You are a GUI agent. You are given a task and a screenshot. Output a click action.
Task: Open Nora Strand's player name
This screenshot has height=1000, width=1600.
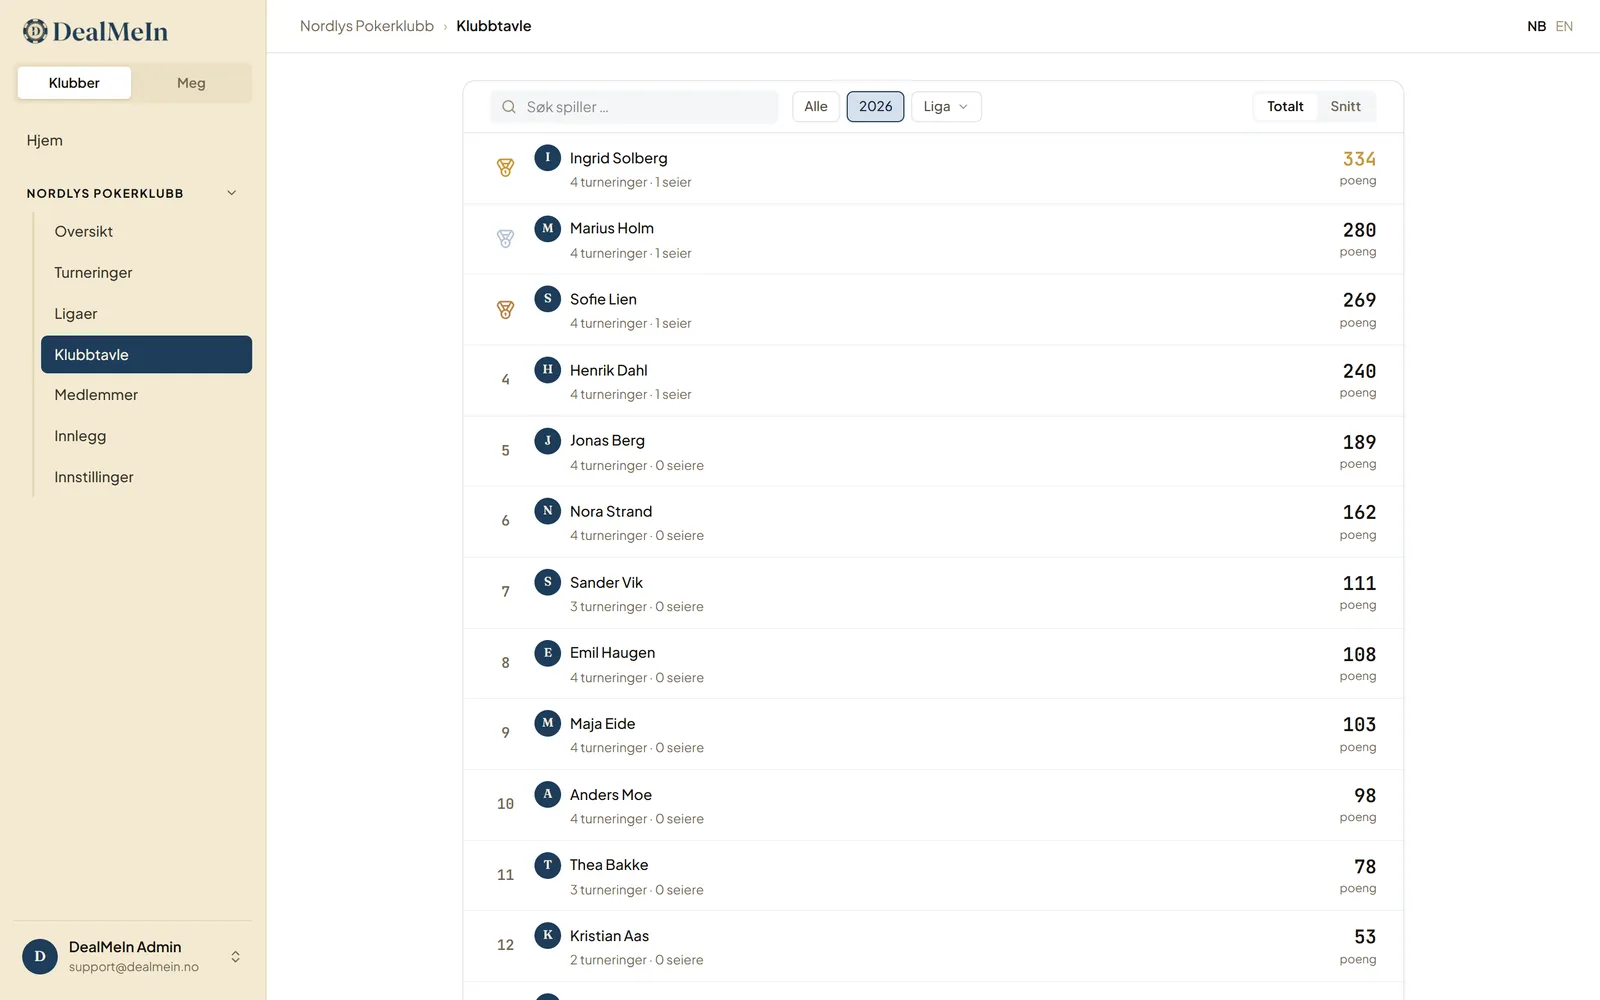click(x=611, y=511)
